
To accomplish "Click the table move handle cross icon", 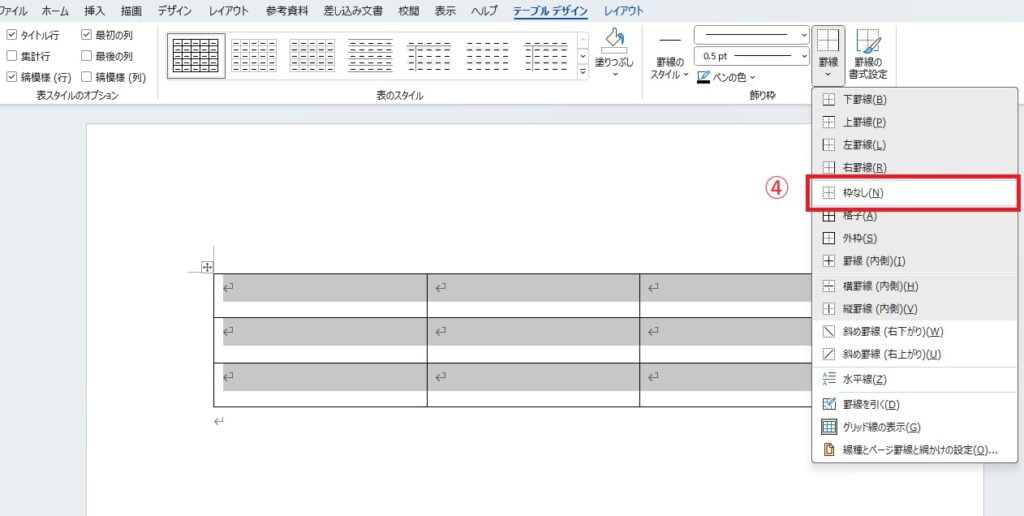I will point(206,266).
